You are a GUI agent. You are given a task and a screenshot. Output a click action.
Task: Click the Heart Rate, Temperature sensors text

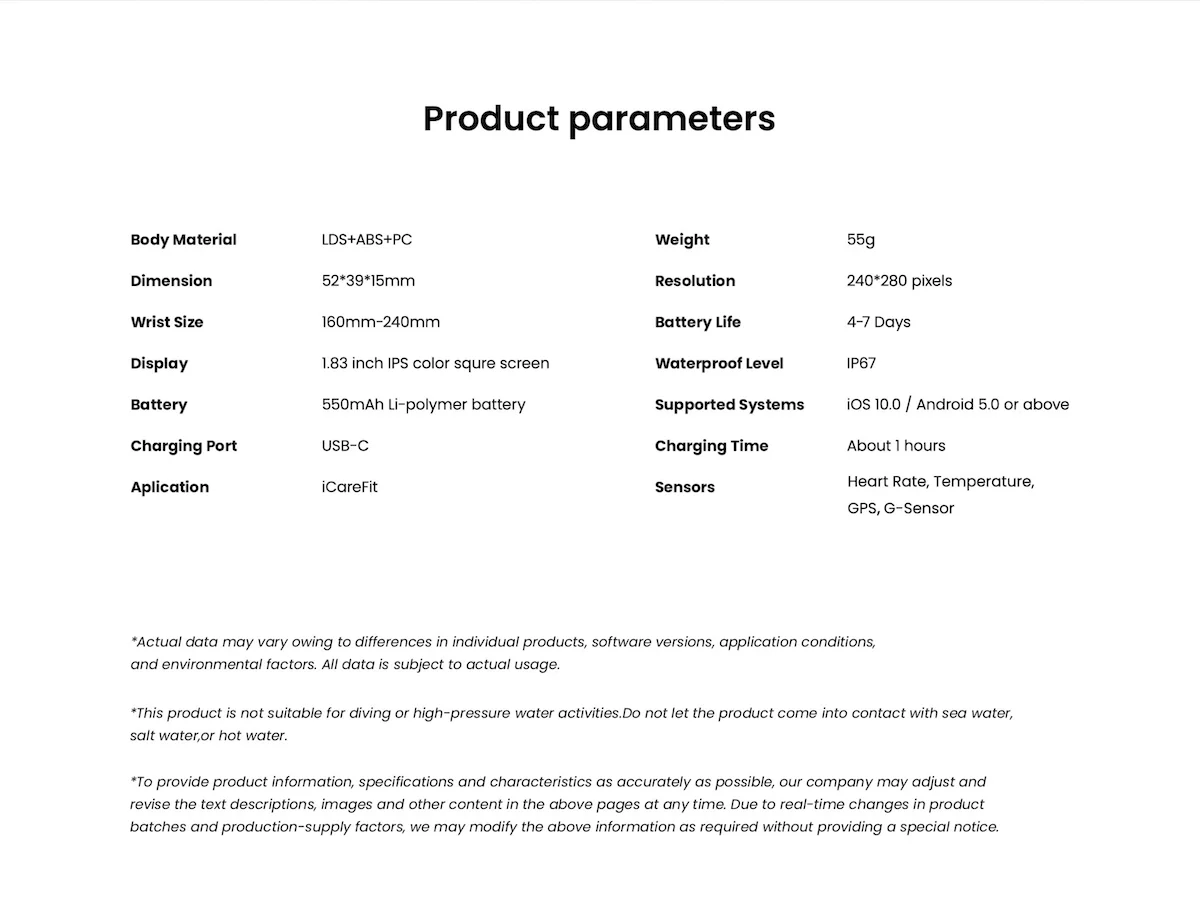point(940,482)
